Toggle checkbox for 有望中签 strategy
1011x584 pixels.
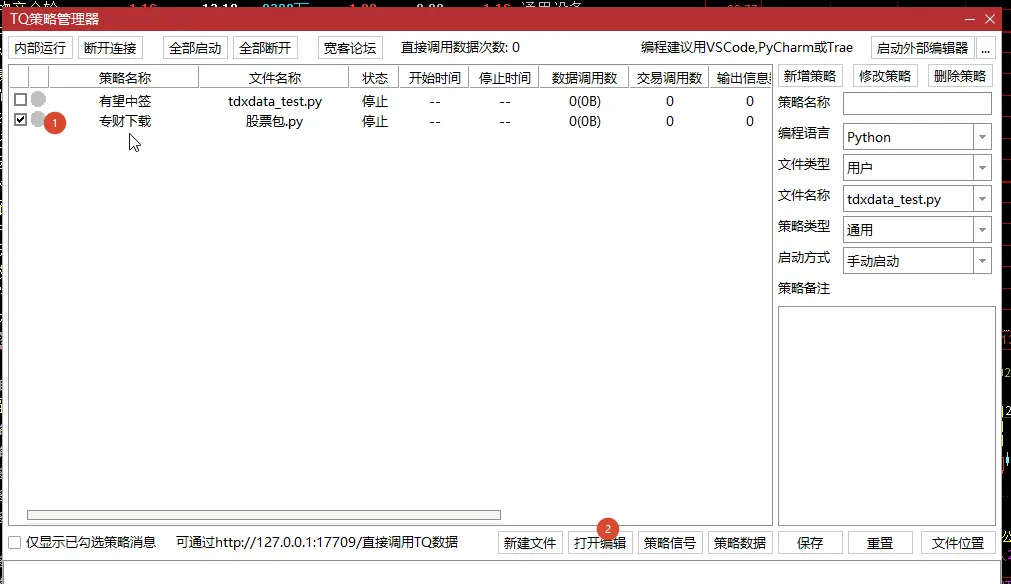(21, 100)
